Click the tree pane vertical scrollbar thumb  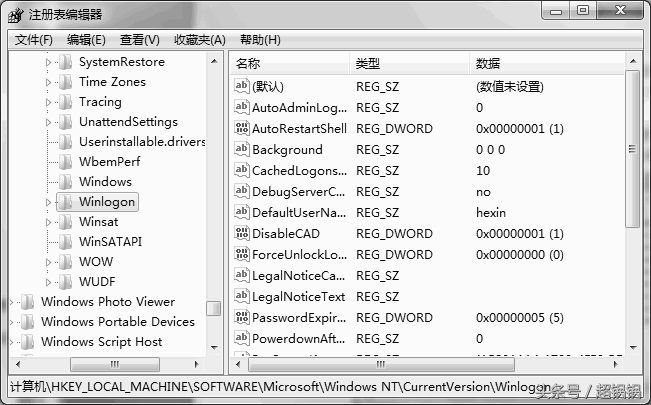coord(214,308)
